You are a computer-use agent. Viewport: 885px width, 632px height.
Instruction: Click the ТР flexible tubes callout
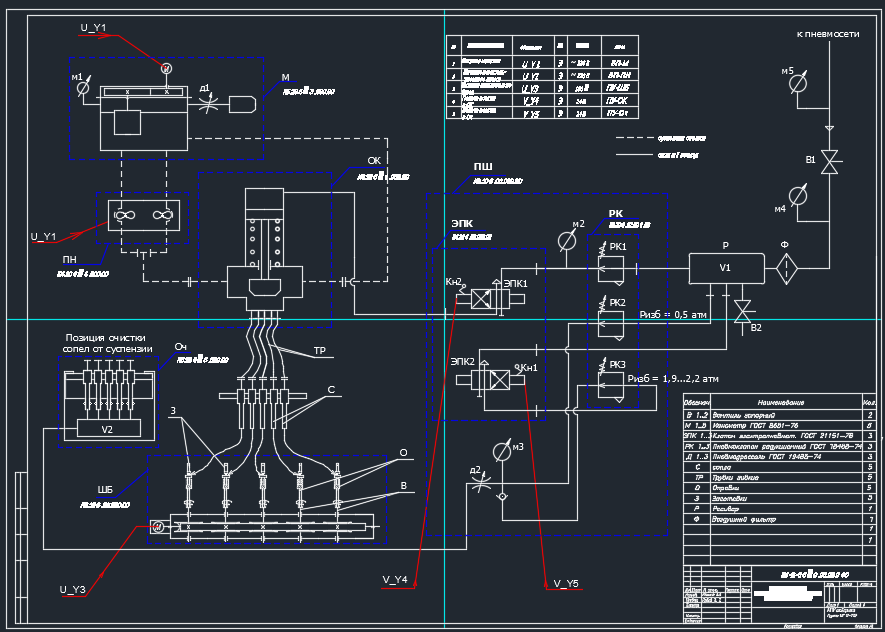tap(319, 352)
